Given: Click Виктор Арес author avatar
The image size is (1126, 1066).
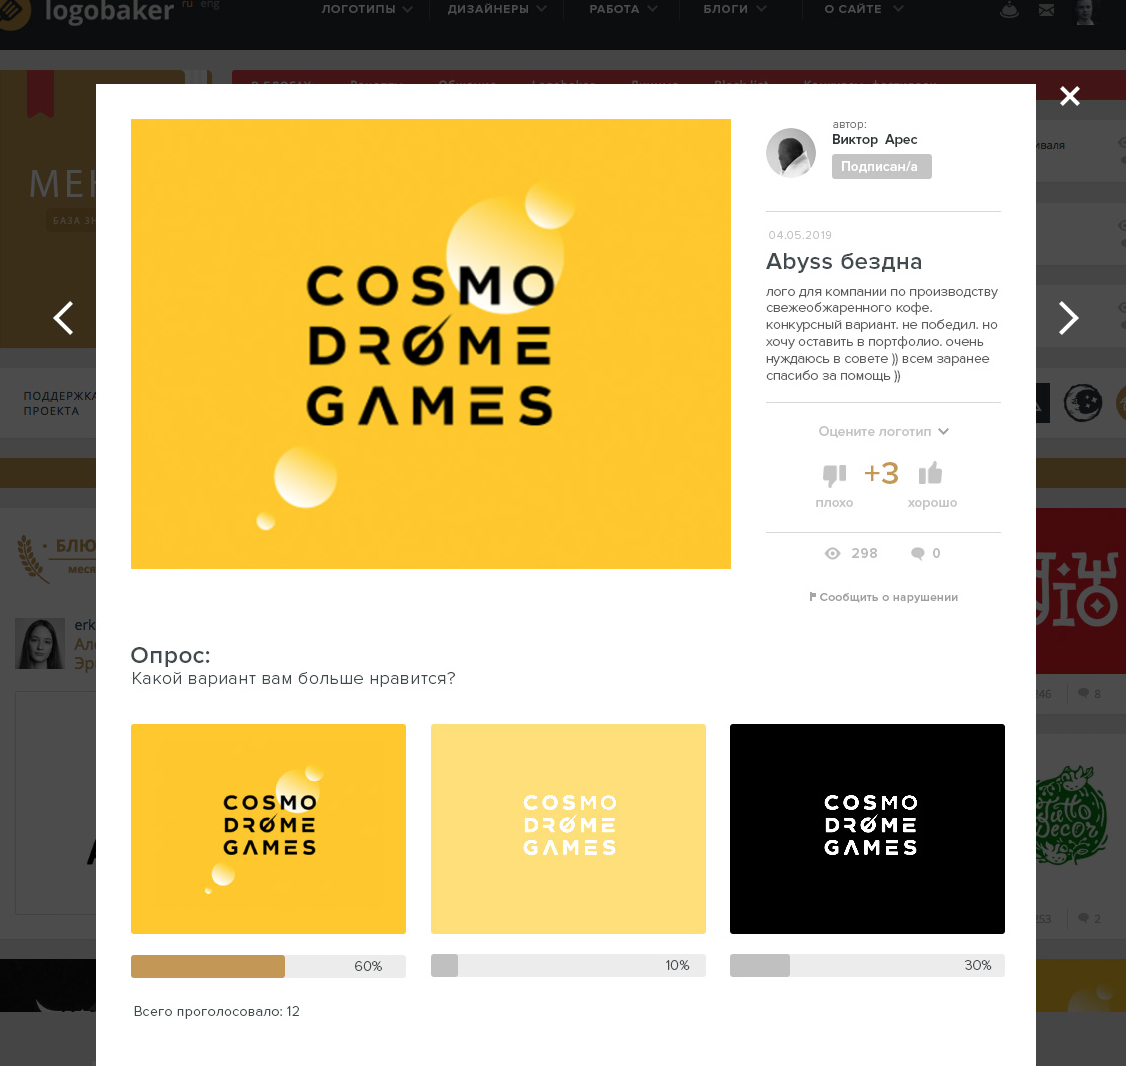Looking at the screenshot, I should [x=791, y=153].
